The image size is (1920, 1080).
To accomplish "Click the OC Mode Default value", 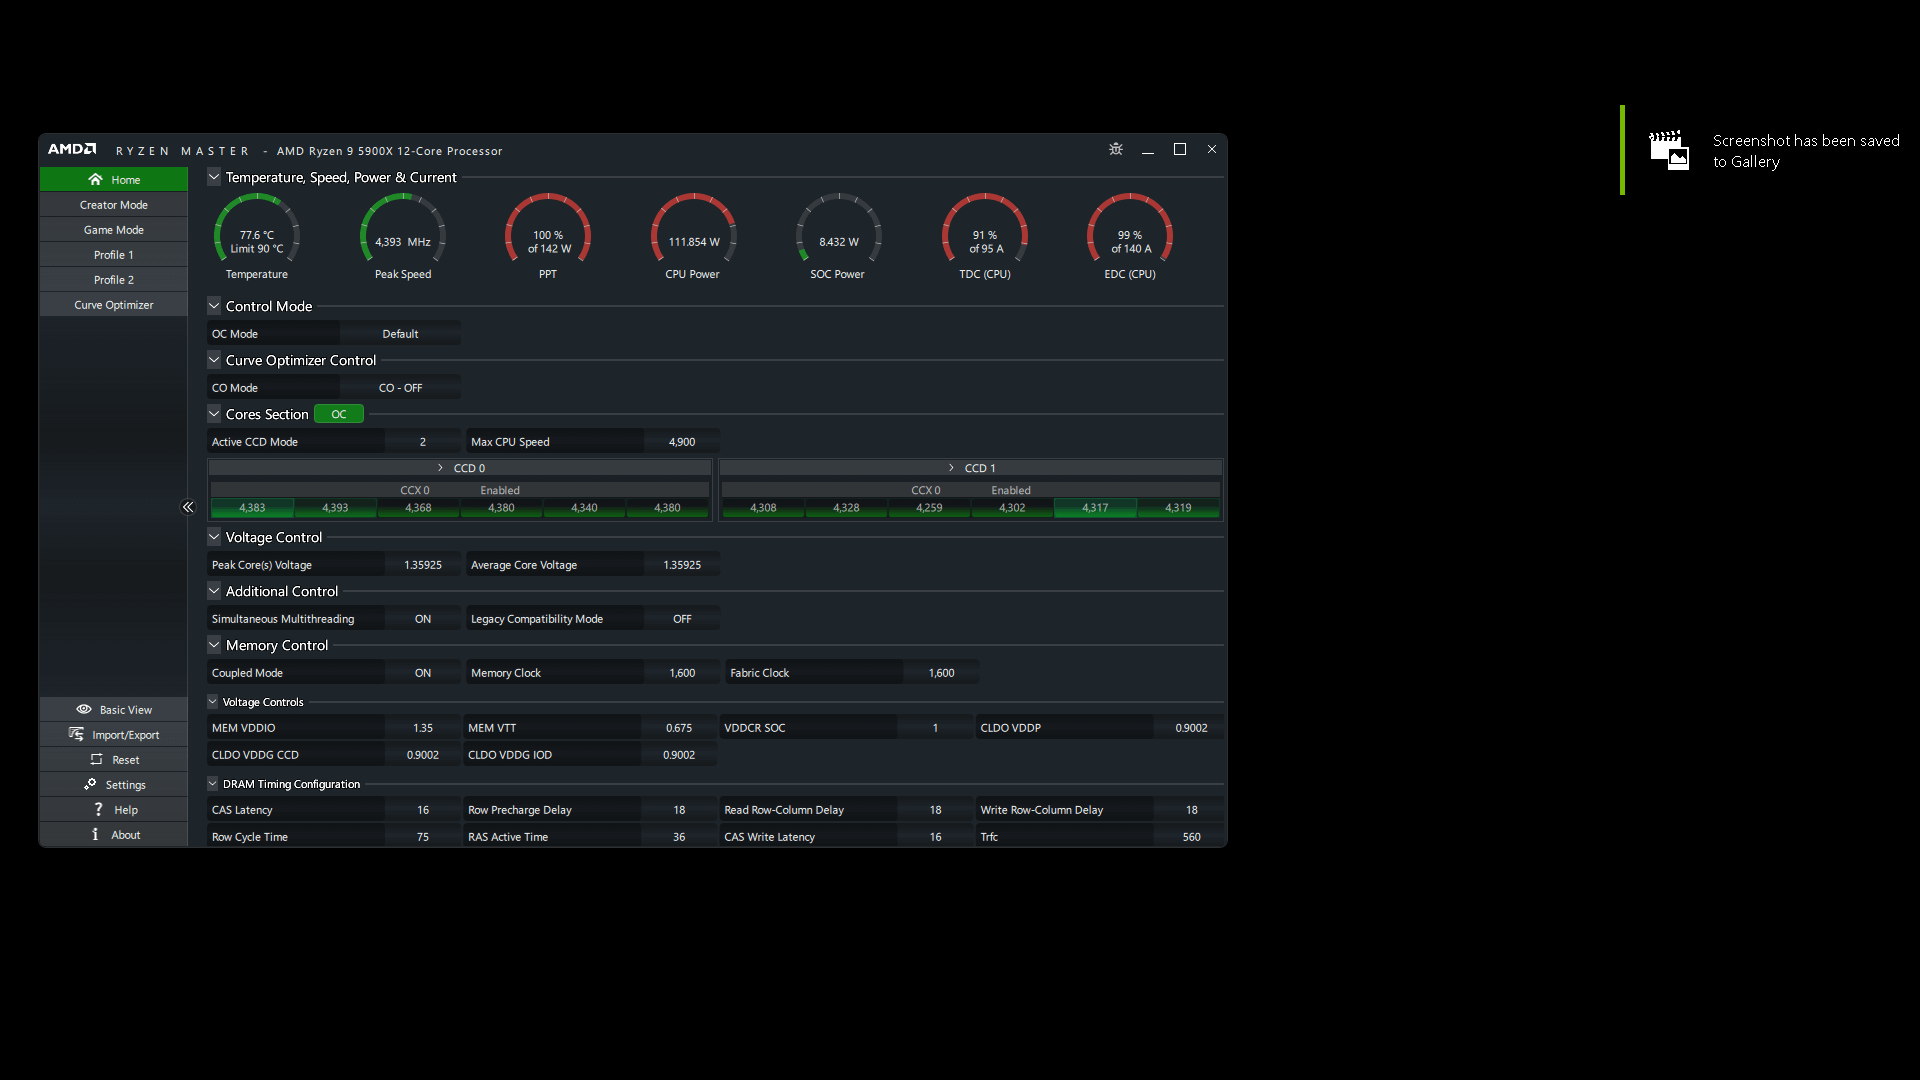I will (x=400, y=334).
